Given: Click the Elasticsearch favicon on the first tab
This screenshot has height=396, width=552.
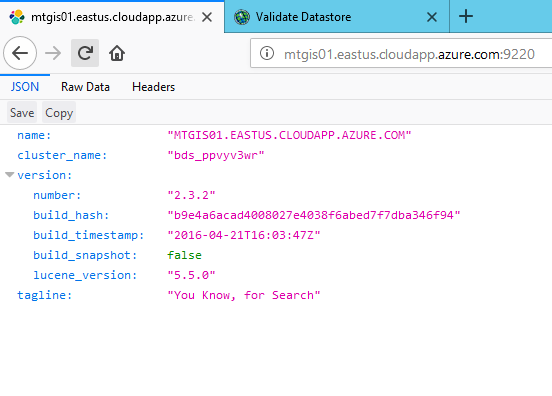Looking at the screenshot, I should pos(17,17).
